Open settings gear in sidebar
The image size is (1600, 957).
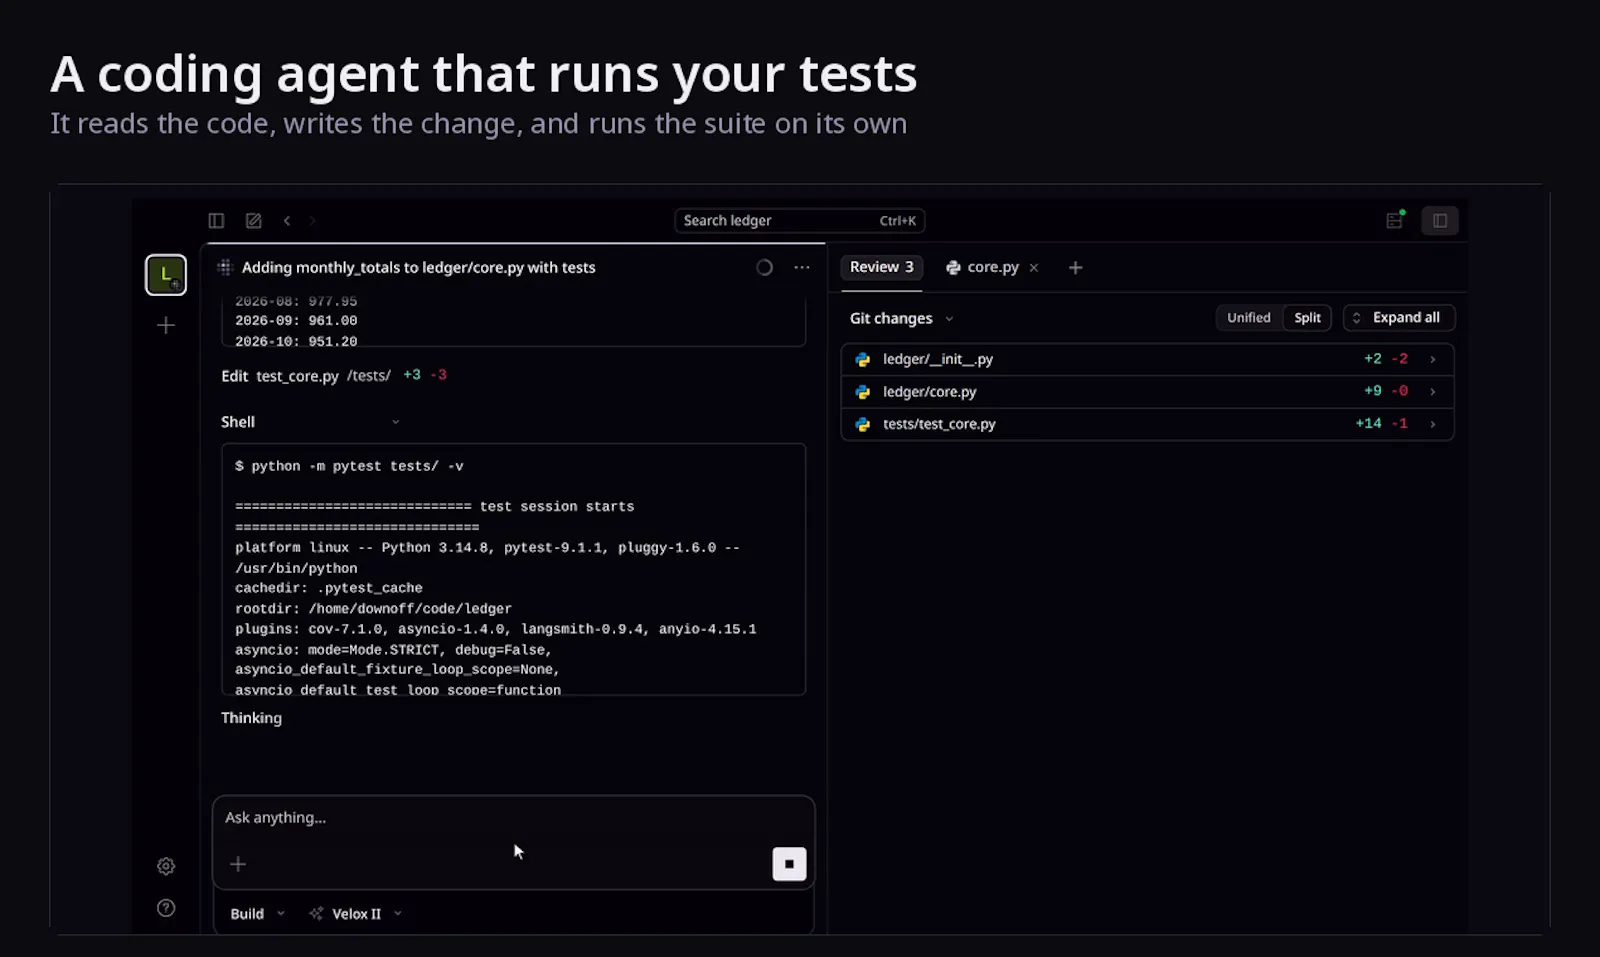(x=166, y=866)
